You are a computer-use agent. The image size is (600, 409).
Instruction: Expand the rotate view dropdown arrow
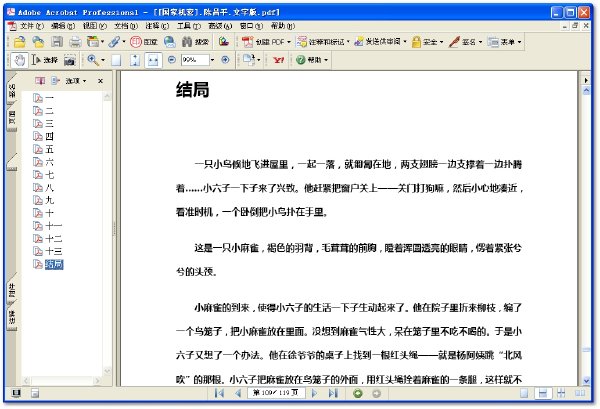click(x=259, y=60)
